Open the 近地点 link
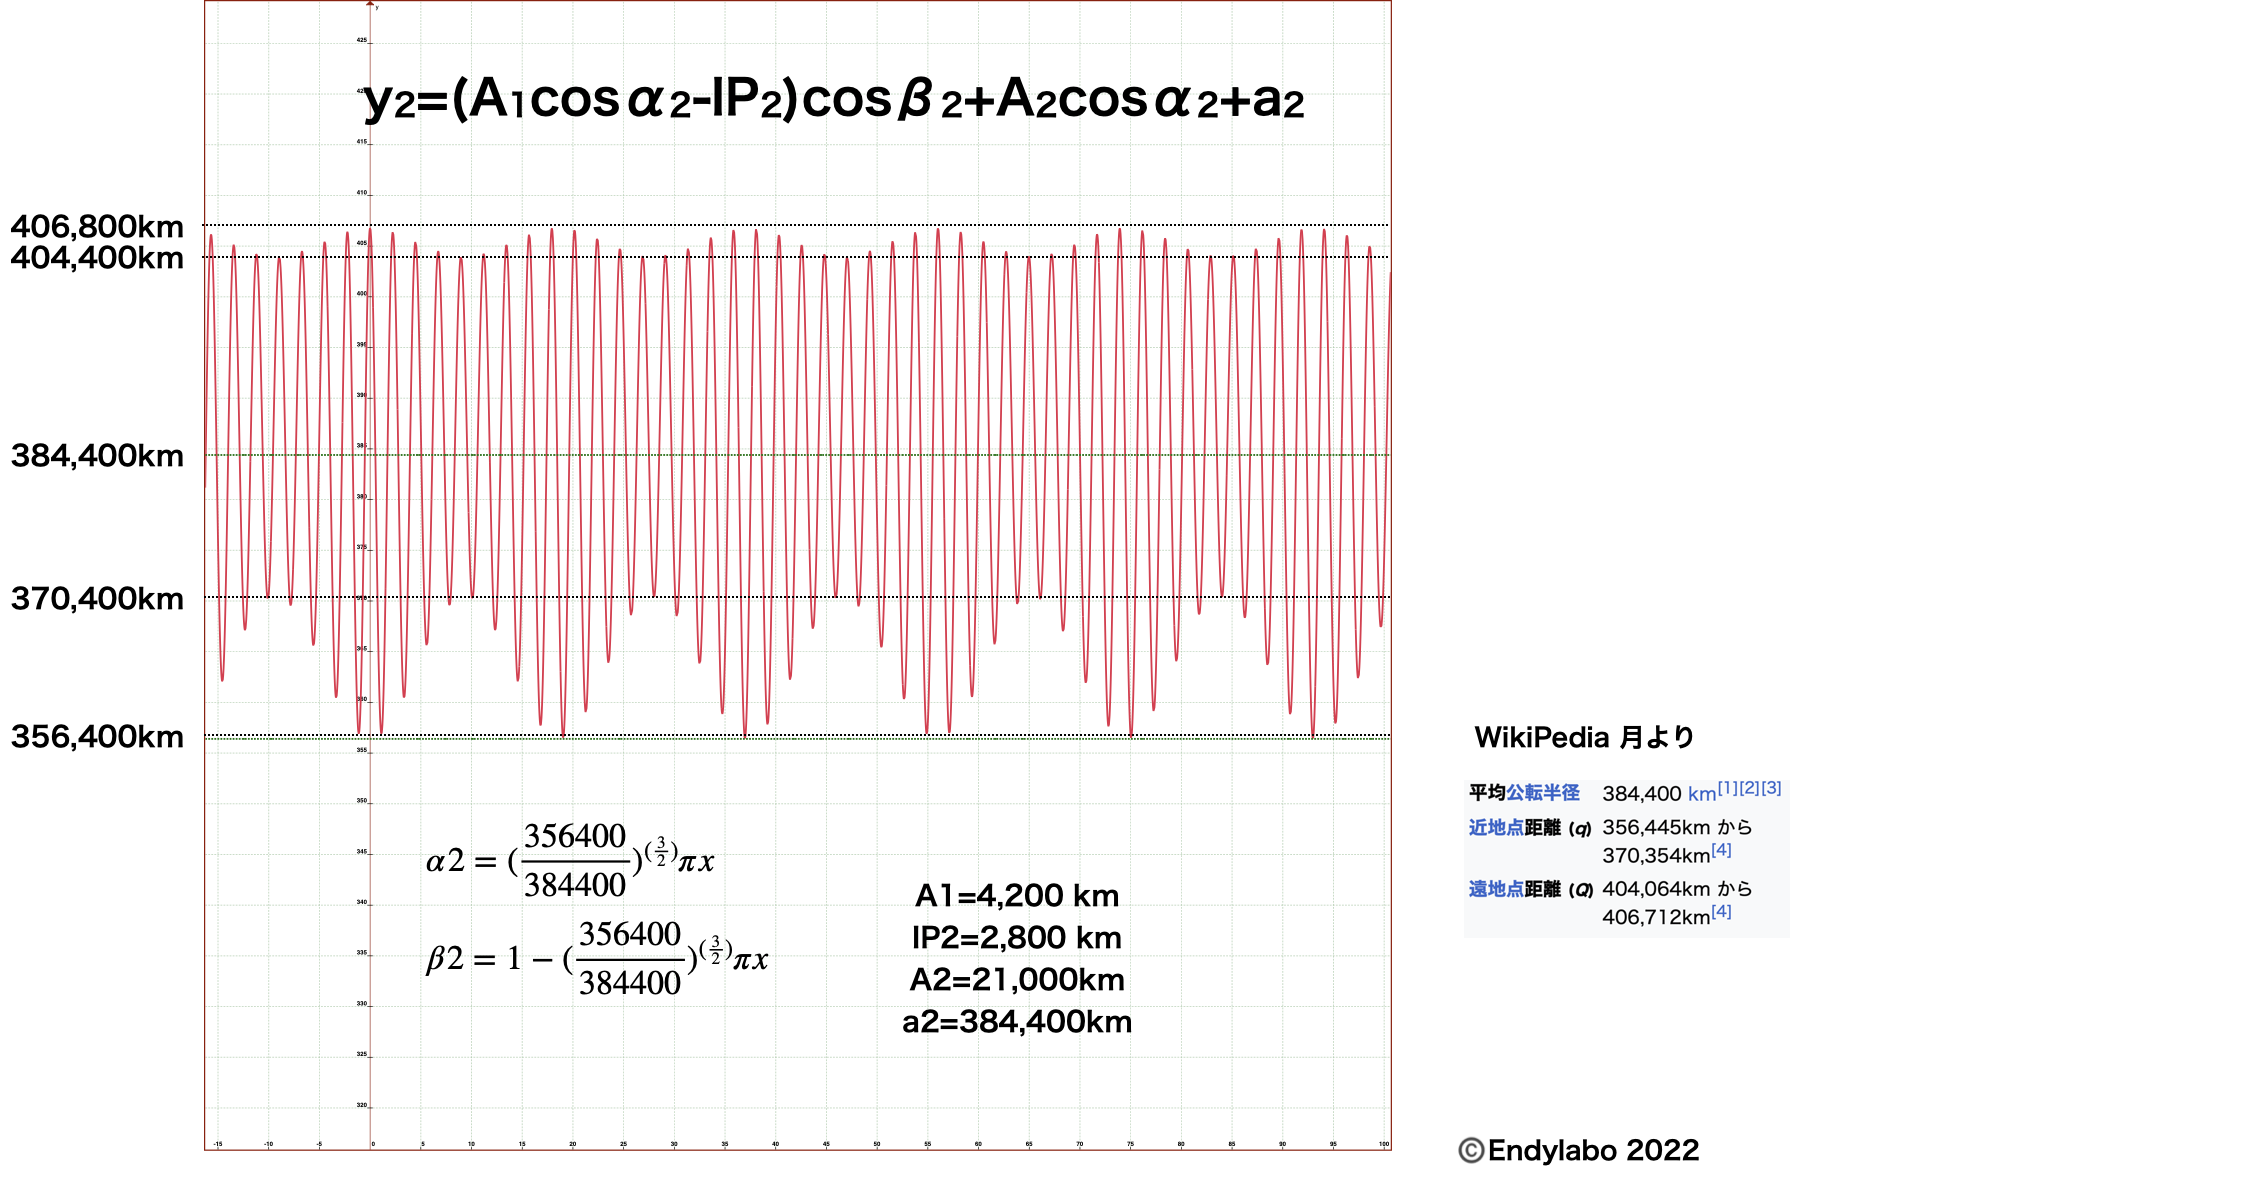This screenshot has height=1180, width=2252. (x=1496, y=828)
